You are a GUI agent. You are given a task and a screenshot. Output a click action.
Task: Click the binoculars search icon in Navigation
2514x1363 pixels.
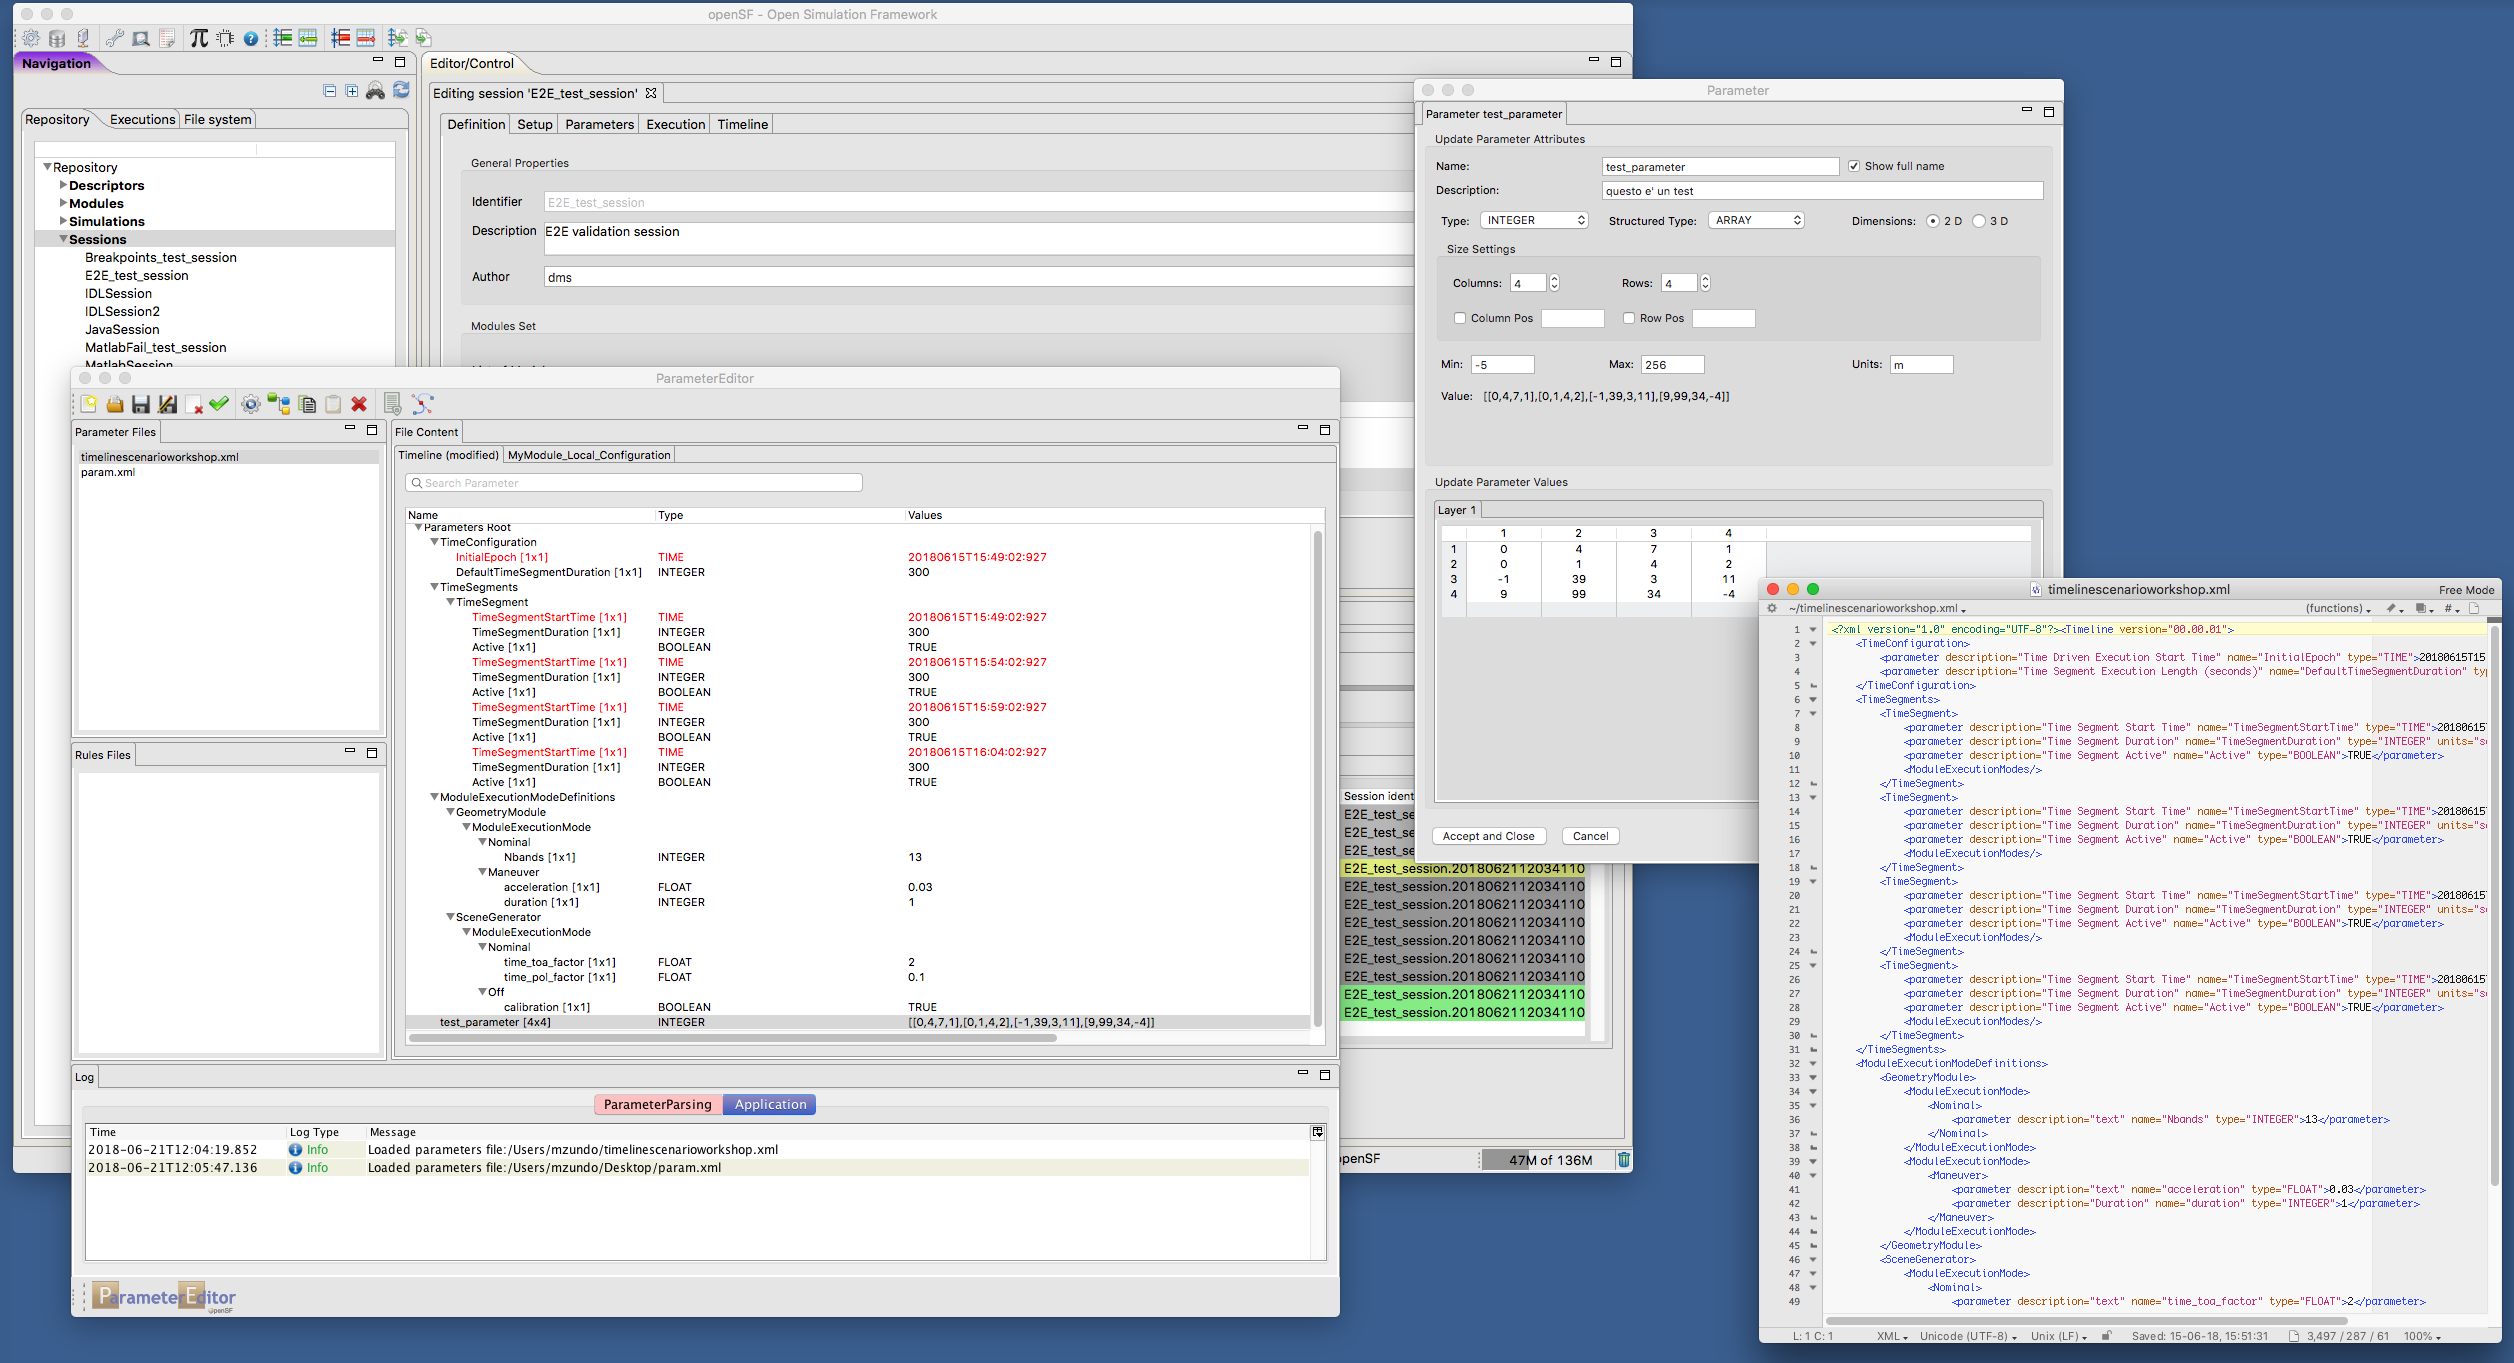tap(375, 91)
